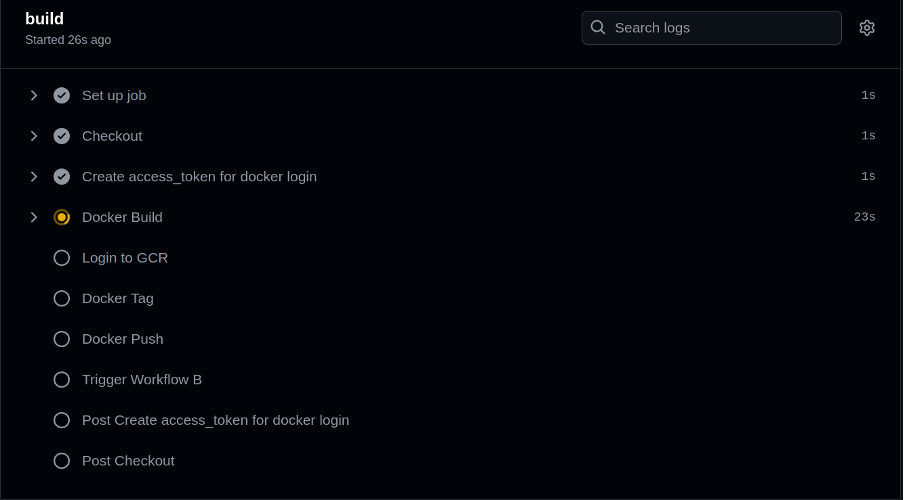This screenshot has width=904, height=500.
Task: Select the Login to GCR step
Action: tap(125, 258)
